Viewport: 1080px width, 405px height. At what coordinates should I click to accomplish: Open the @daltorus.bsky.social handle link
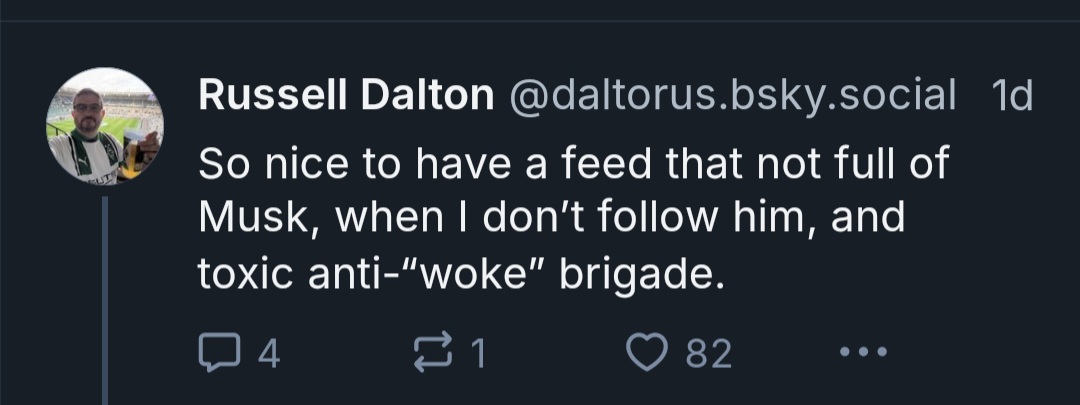tap(733, 96)
